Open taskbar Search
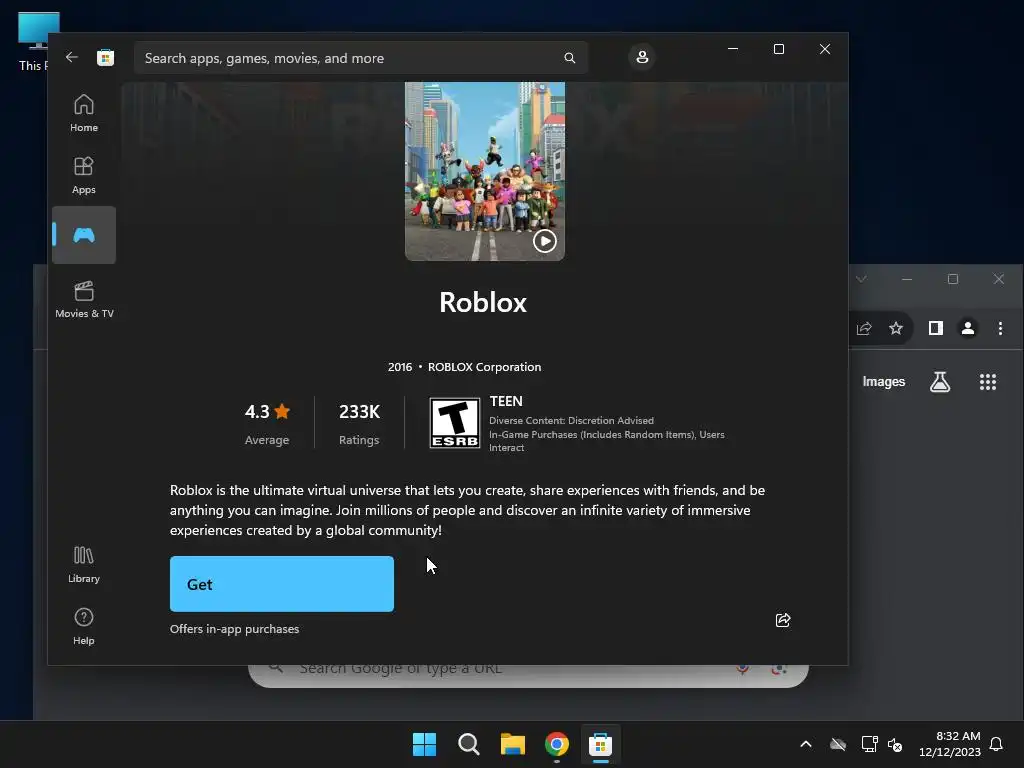This screenshot has width=1024, height=768. coord(468,744)
